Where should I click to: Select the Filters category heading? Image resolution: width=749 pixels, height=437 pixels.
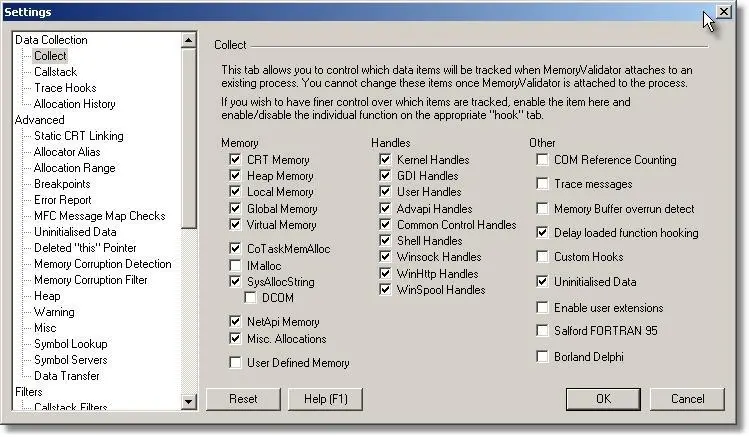[x=29, y=392]
